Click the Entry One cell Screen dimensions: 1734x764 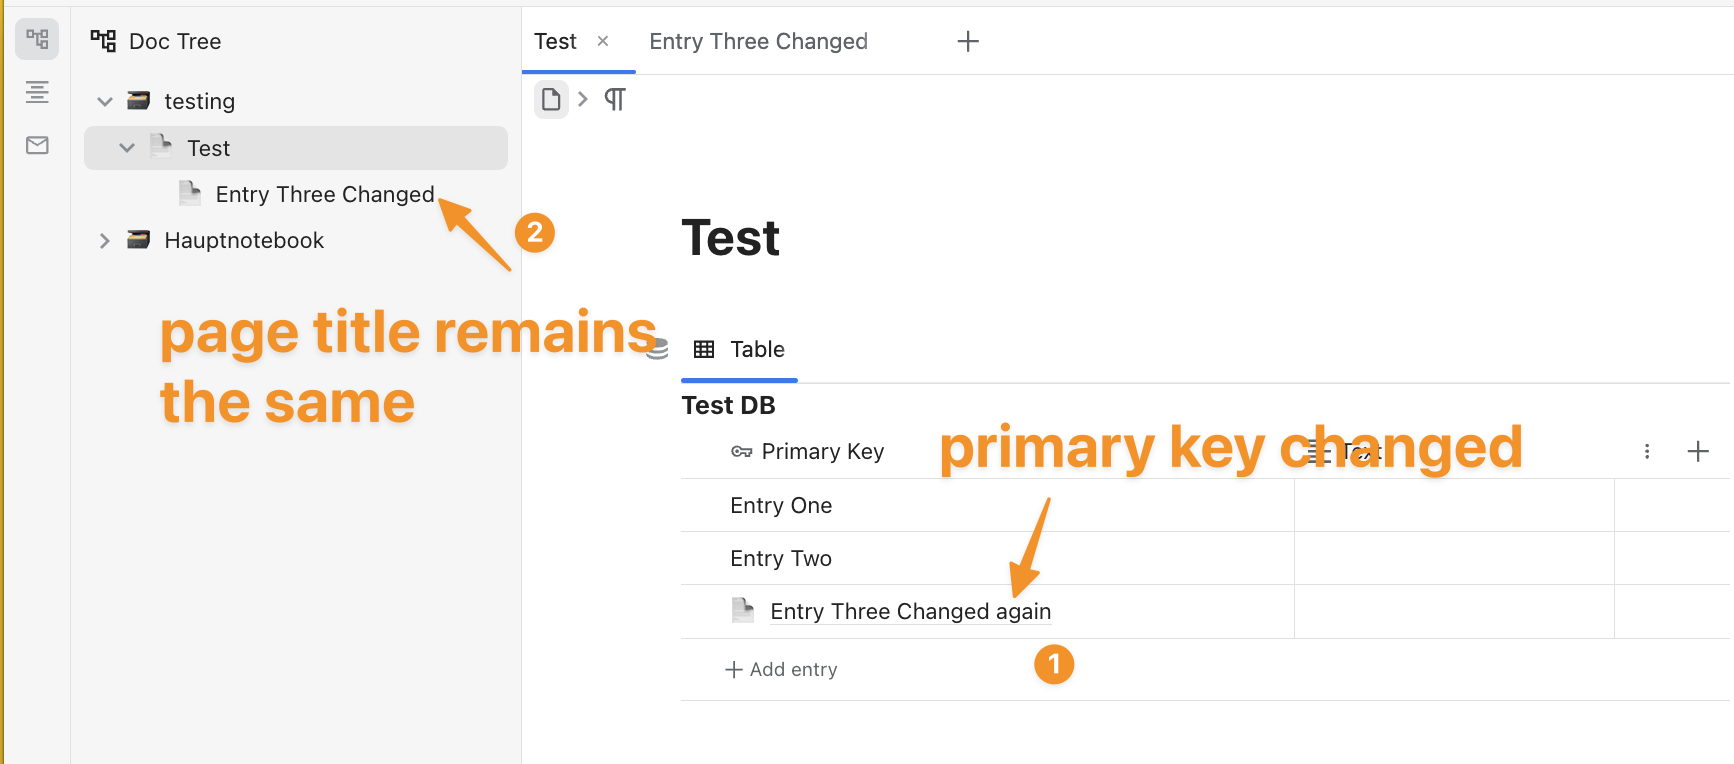(781, 506)
